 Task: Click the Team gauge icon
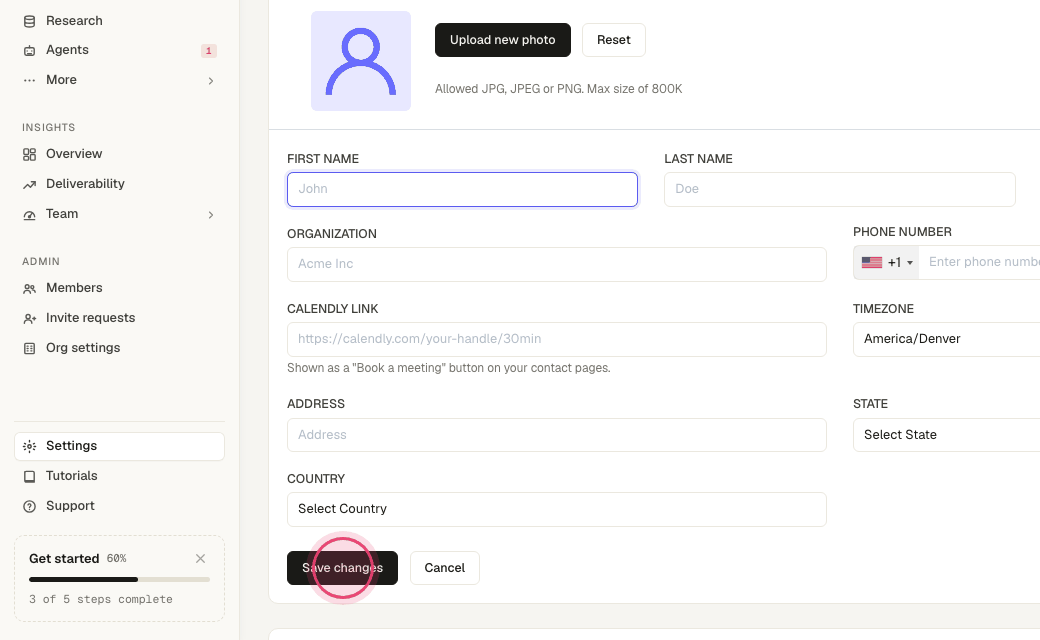(x=29, y=214)
